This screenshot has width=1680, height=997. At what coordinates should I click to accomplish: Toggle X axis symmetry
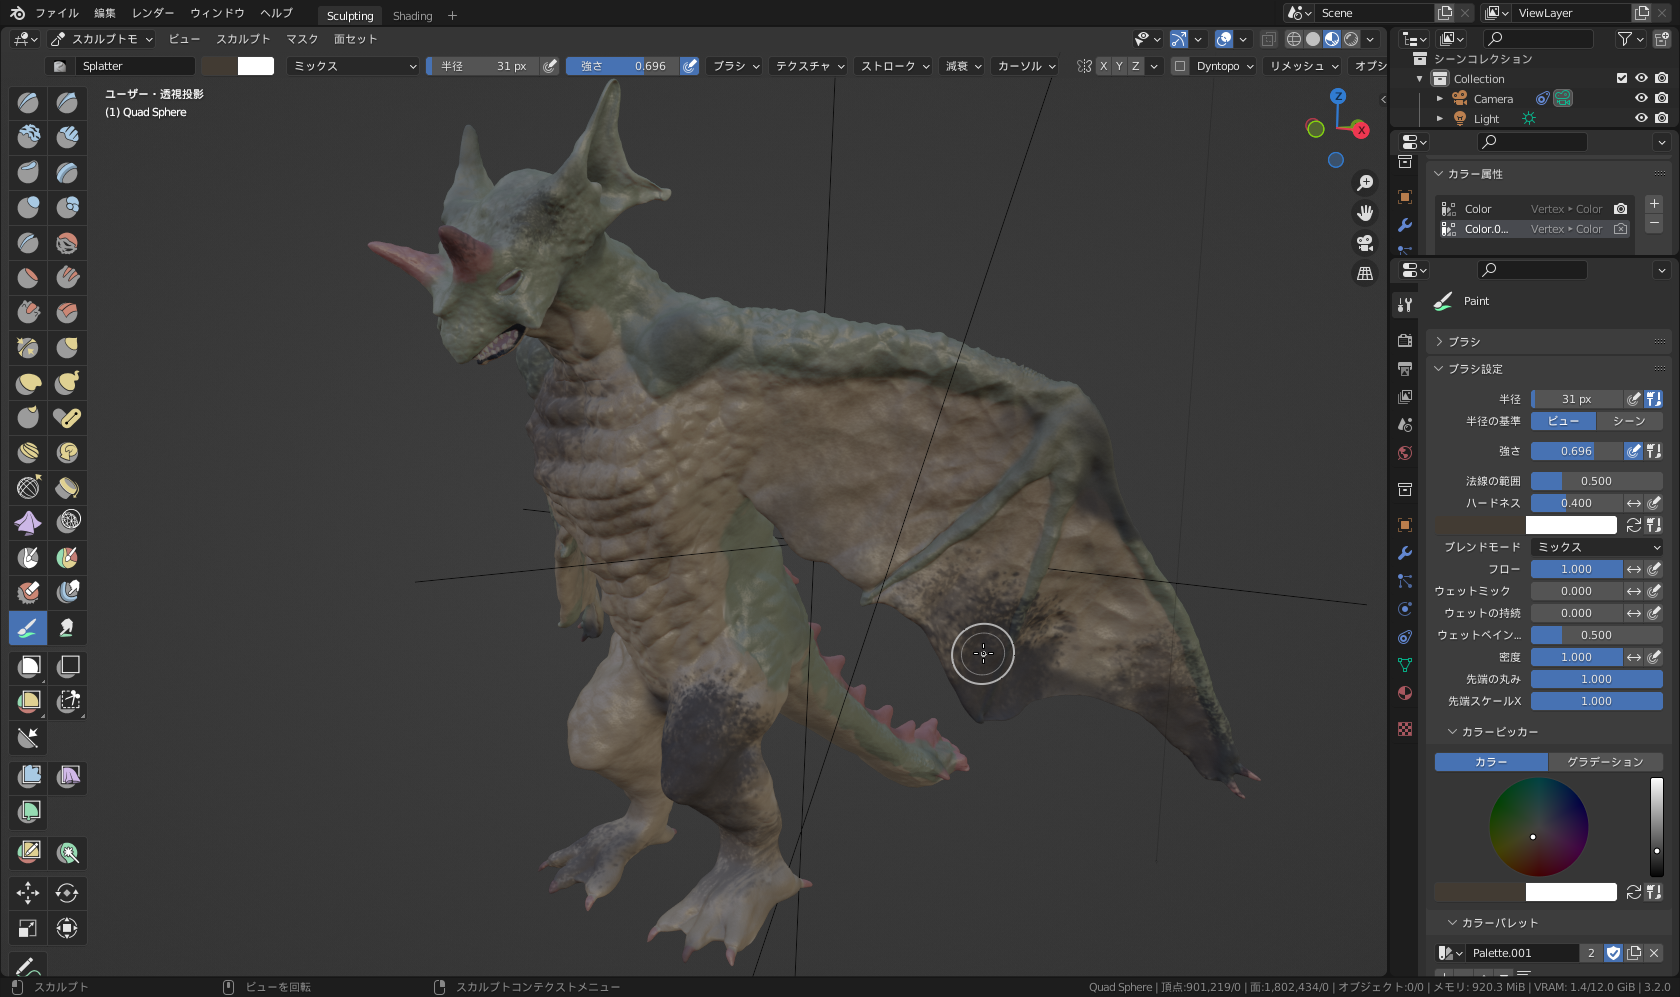tap(1103, 66)
